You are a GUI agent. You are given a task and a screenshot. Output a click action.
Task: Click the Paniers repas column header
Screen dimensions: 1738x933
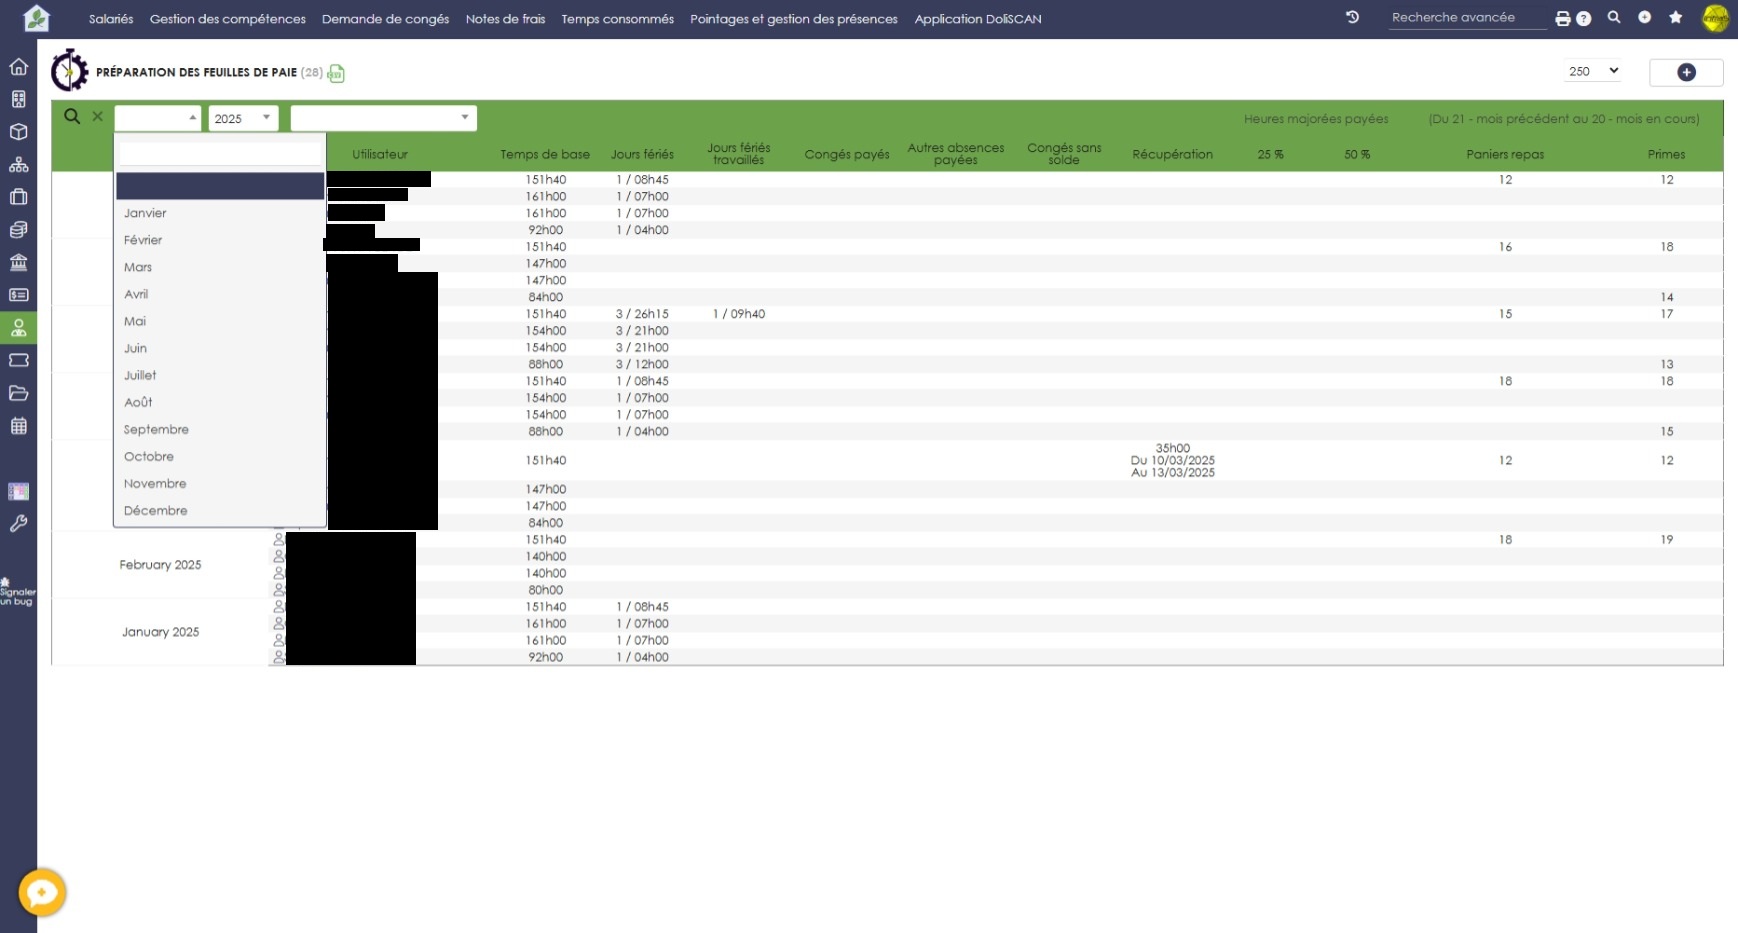point(1505,154)
